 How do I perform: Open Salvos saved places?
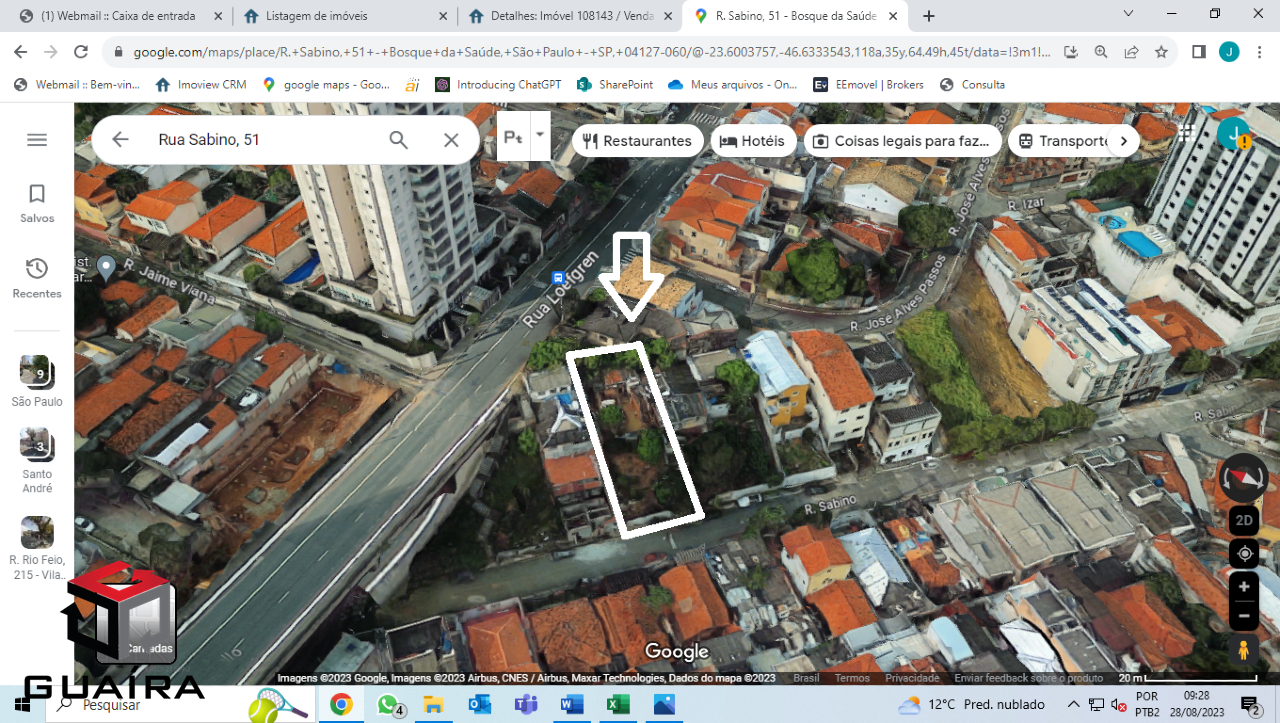point(37,203)
